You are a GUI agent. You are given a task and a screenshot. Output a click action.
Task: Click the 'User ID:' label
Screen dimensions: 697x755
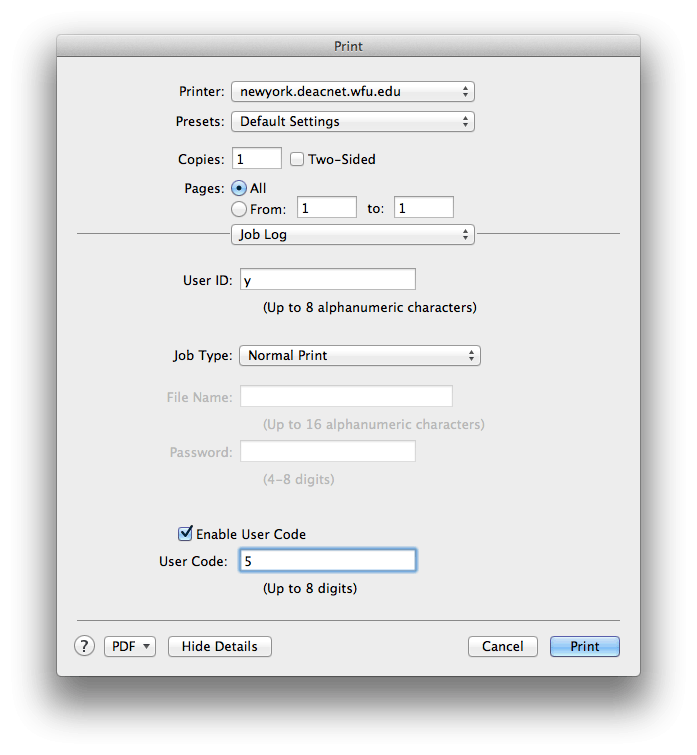tap(207, 280)
